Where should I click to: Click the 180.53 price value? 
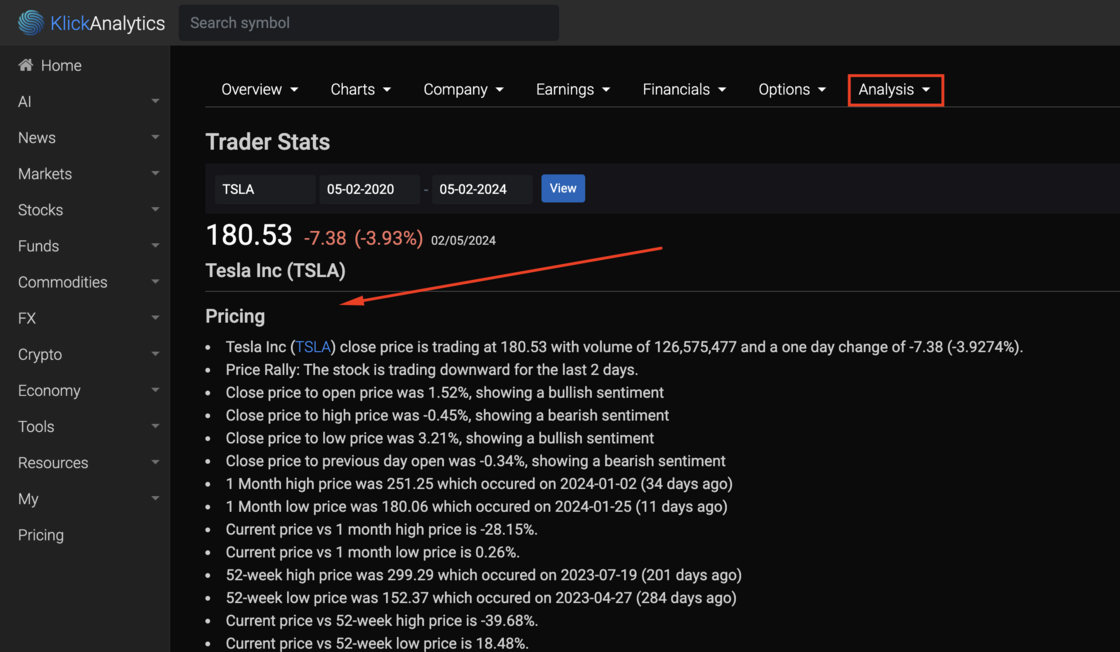click(249, 236)
